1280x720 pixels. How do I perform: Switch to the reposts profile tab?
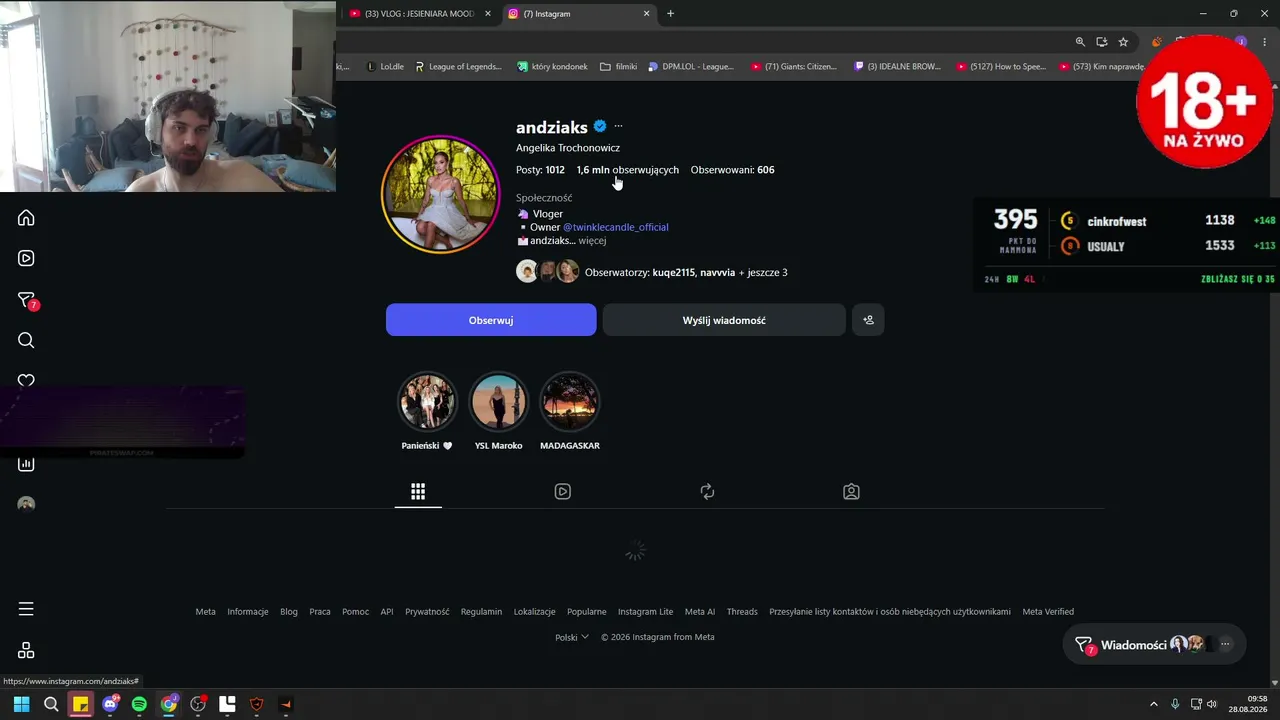tap(707, 492)
